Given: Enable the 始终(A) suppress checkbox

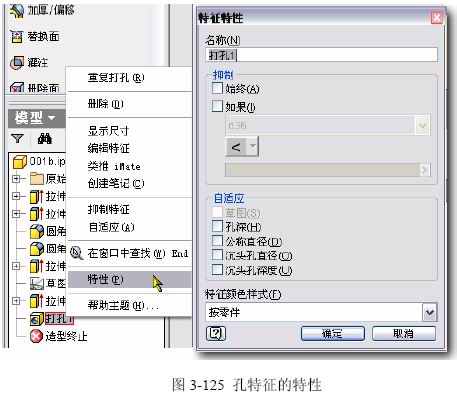Looking at the screenshot, I should pyautogui.click(x=217, y=88).
